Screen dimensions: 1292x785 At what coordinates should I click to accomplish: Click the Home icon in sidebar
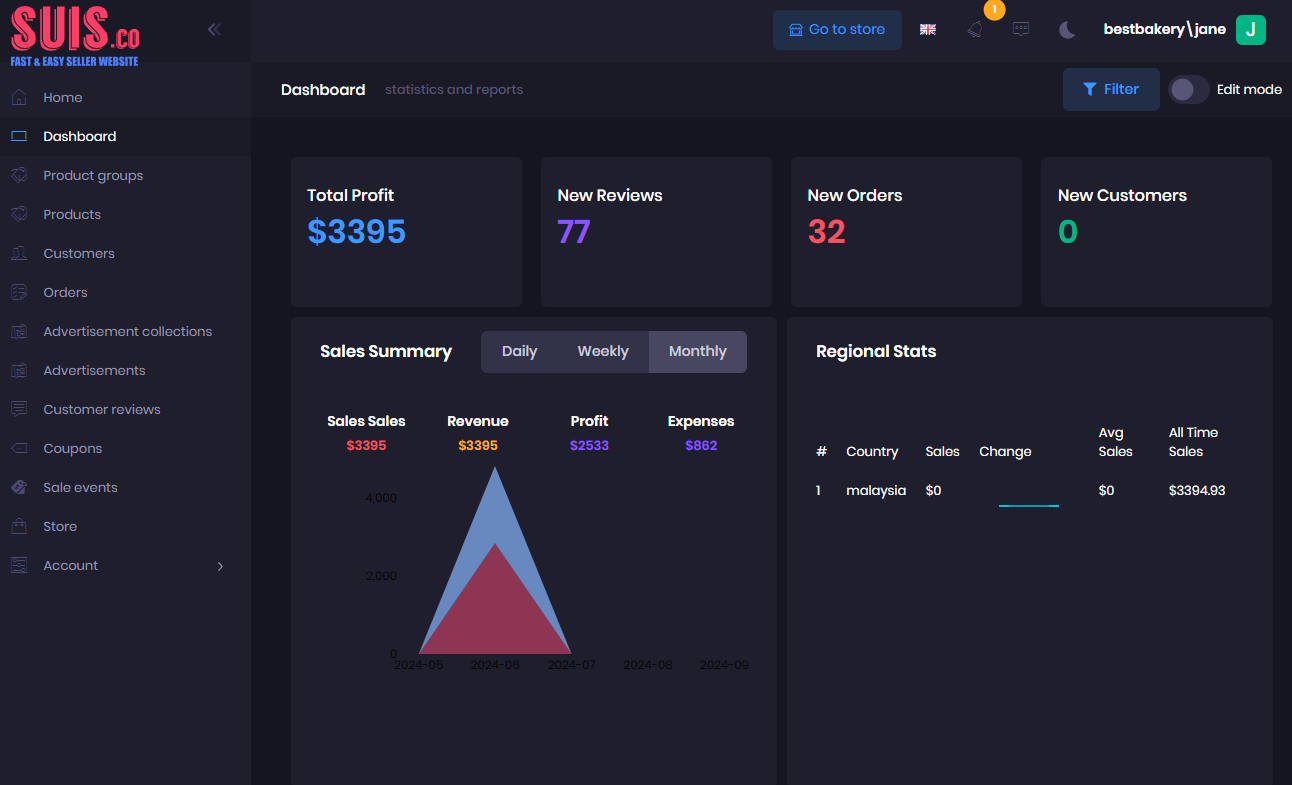tap(19, 97)
